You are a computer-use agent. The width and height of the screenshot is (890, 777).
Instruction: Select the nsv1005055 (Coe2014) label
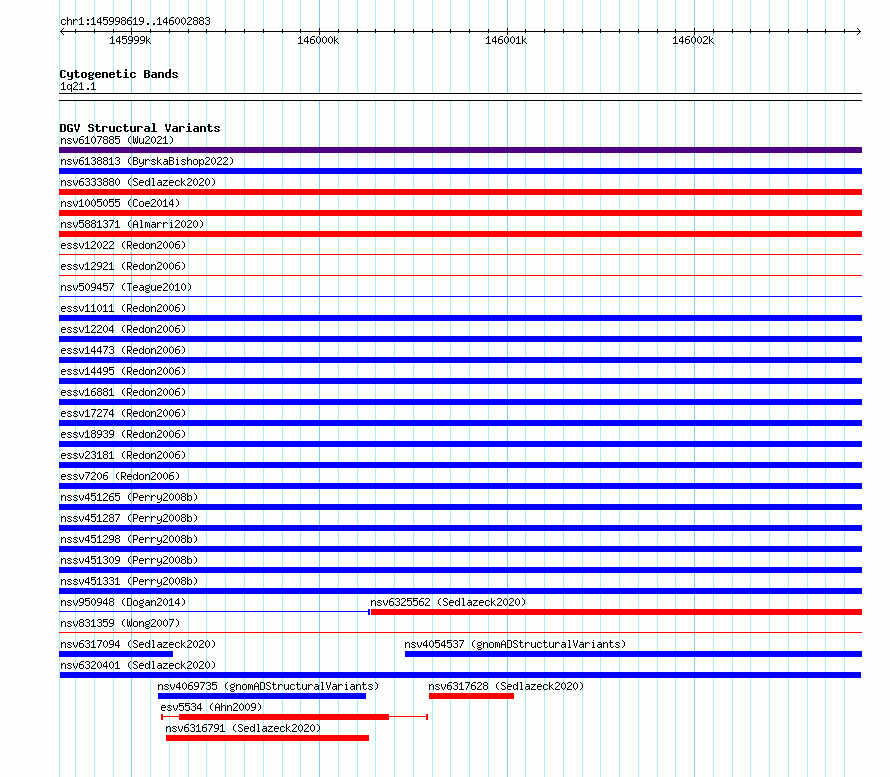click(x=120, y=203)
